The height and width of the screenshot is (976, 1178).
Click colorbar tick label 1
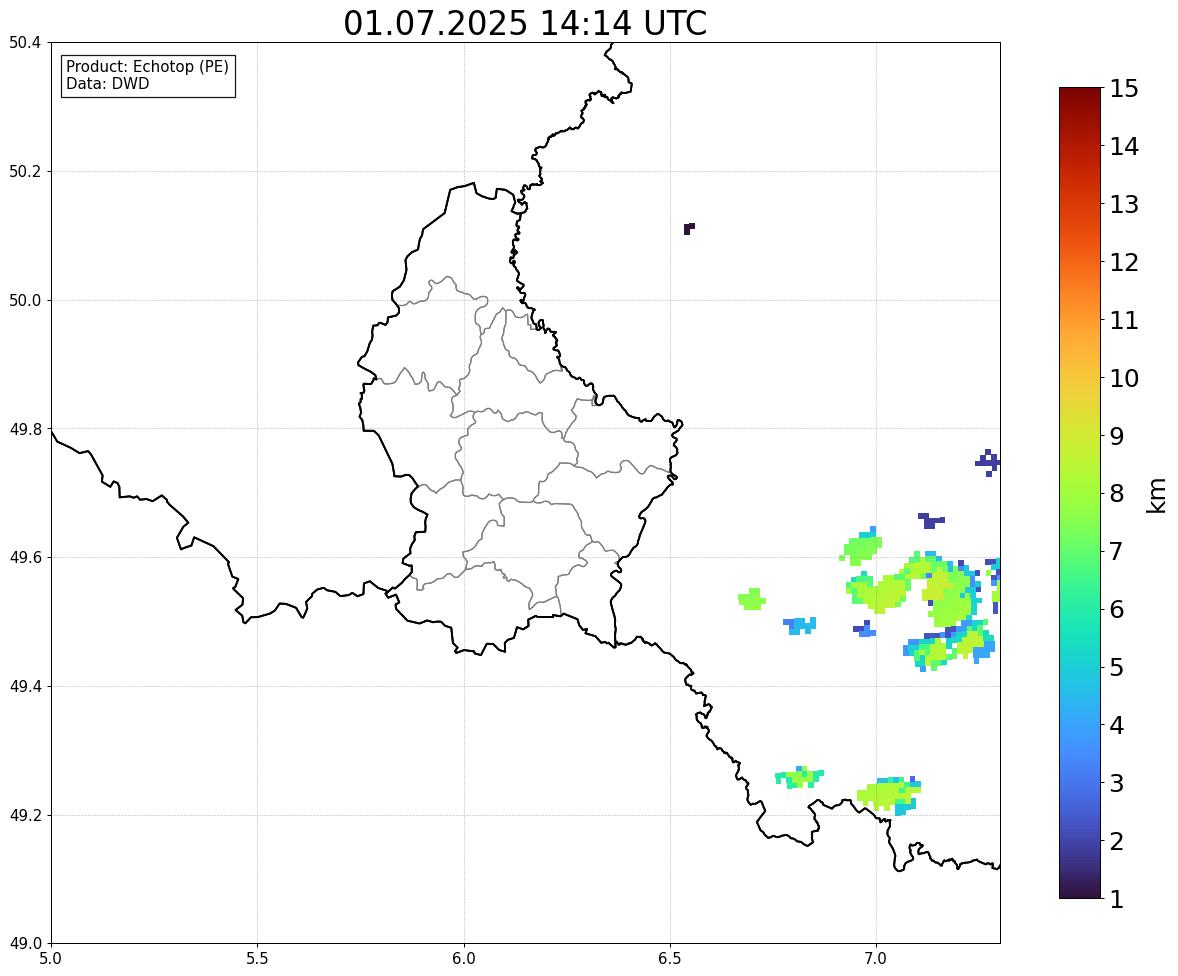click(1117, 899)
